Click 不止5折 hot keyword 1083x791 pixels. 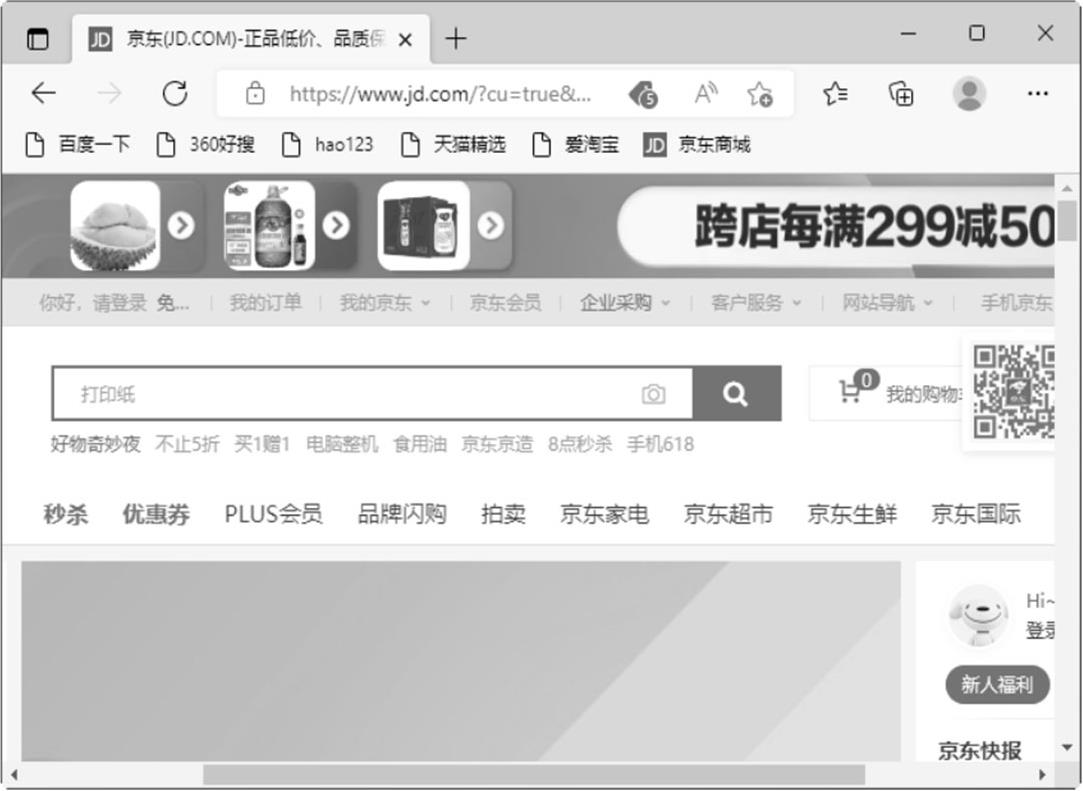187,444
